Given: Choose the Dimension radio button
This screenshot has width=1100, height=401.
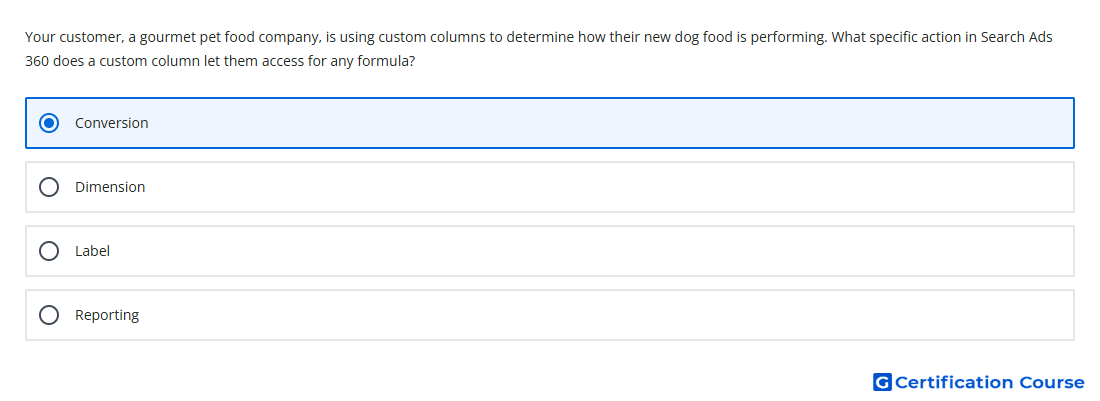Looking at the screenshot, I should coord(49,187).
